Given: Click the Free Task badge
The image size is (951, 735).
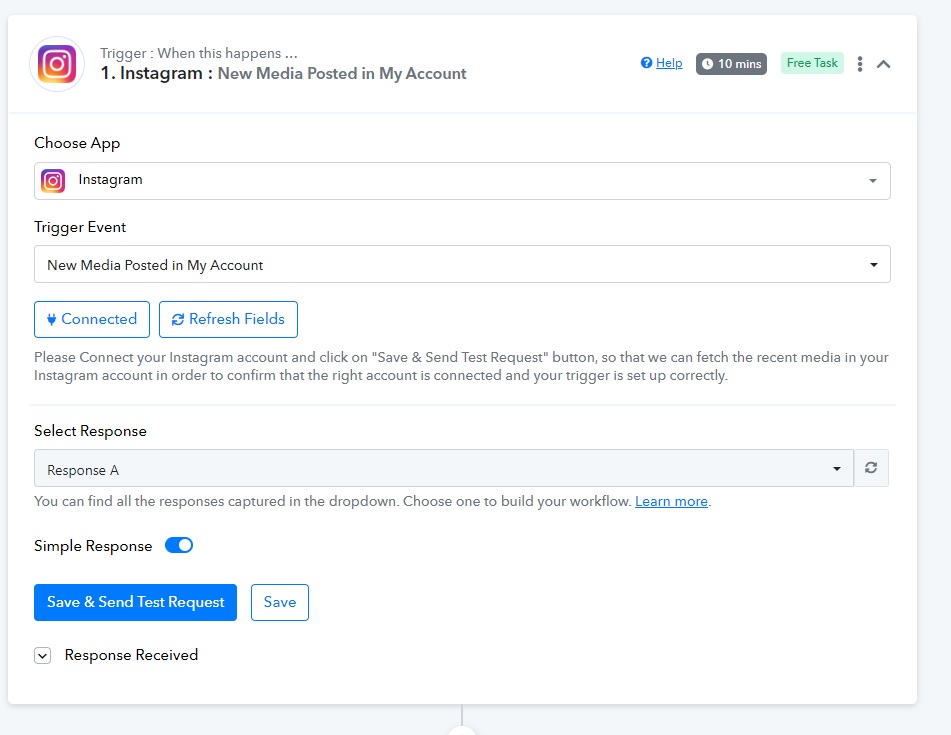Looking at the screenshot, I should pyautogui.click(x=812, y=63).
